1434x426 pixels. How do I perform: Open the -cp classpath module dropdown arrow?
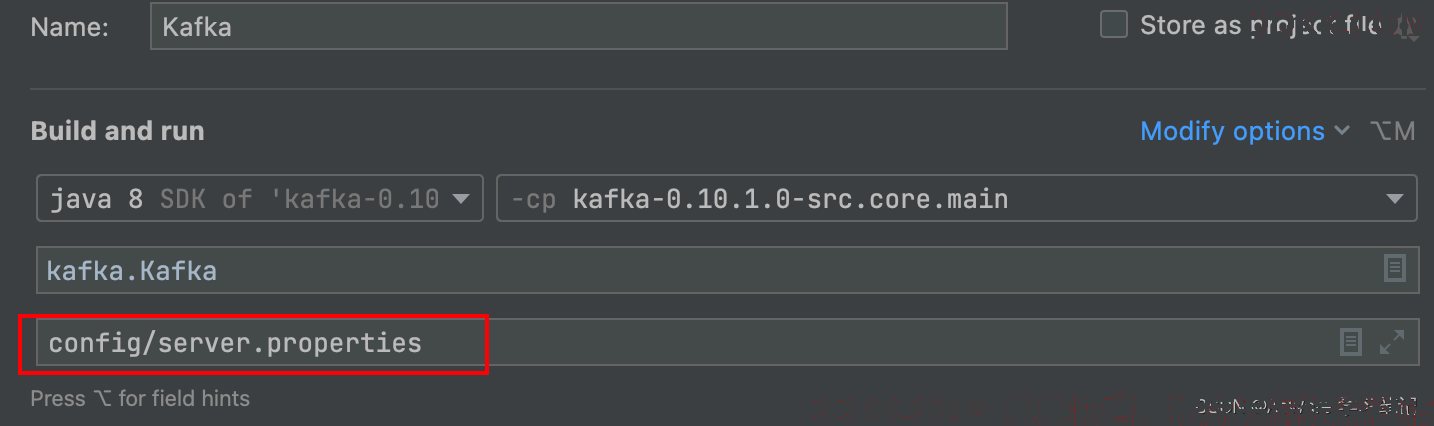pyautogui.click(x=1395, y=199)
